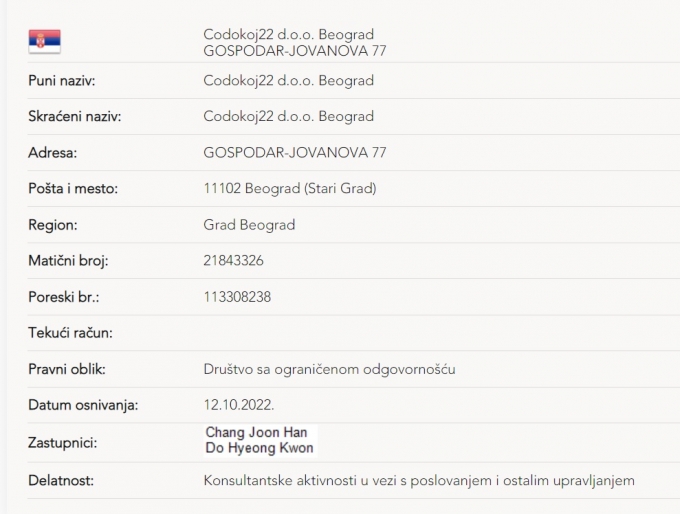Click representative Do Hyeong Kwon
680x514 pixels.
259,448
